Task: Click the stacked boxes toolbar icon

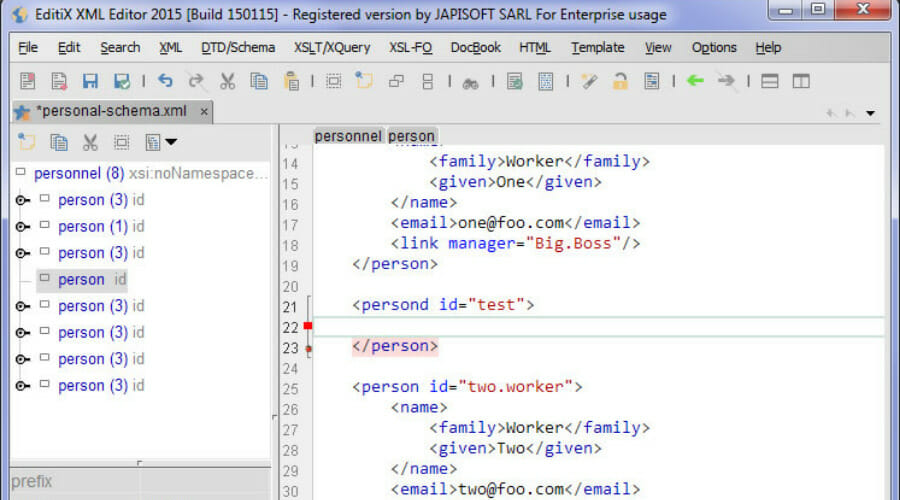Action: point(427,81)
